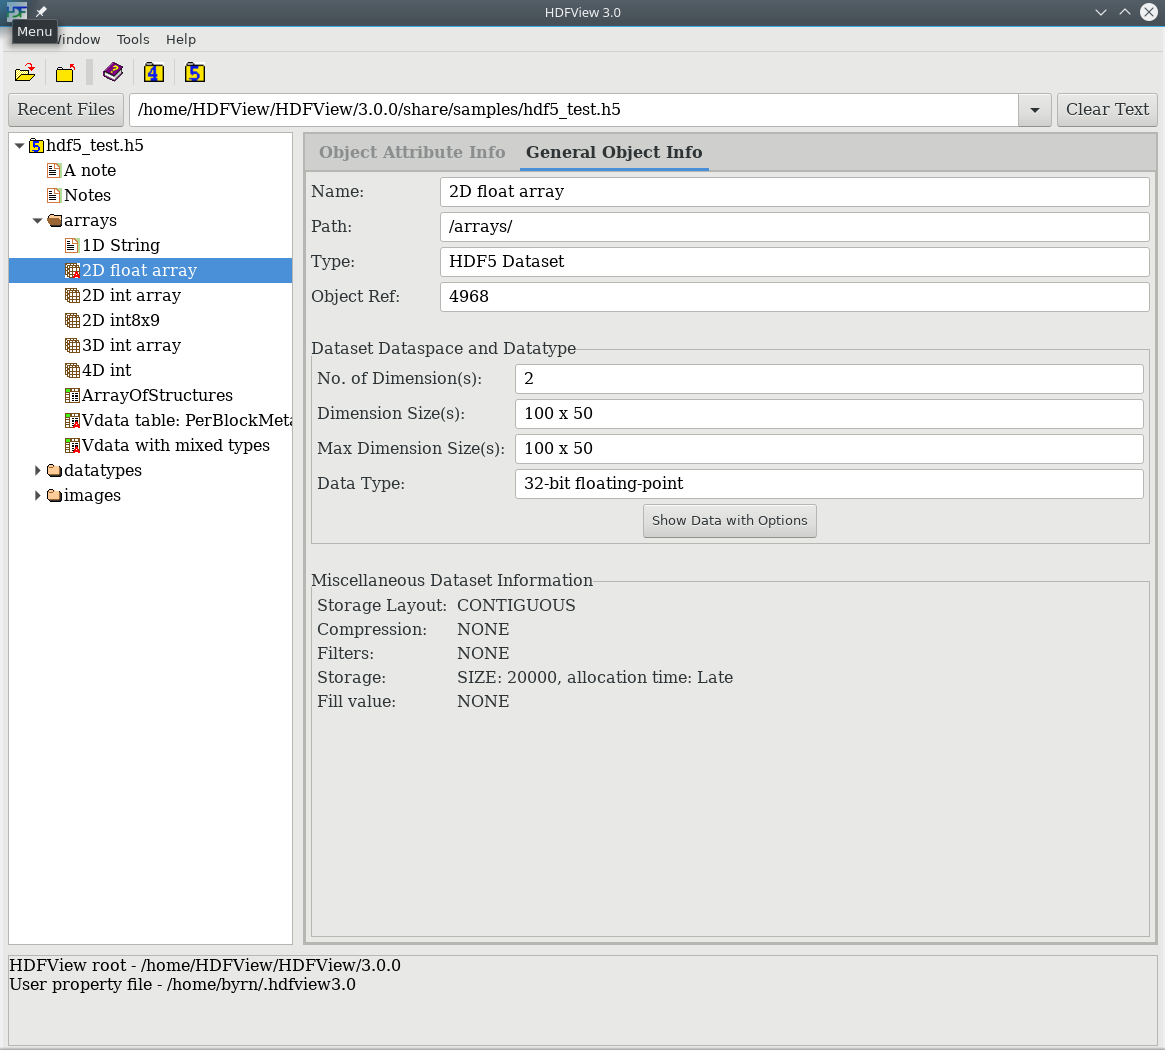The width and height of the screenshot is (1165, 1050).
Task: Click the HDF5 library version icon
Action: 195,72
